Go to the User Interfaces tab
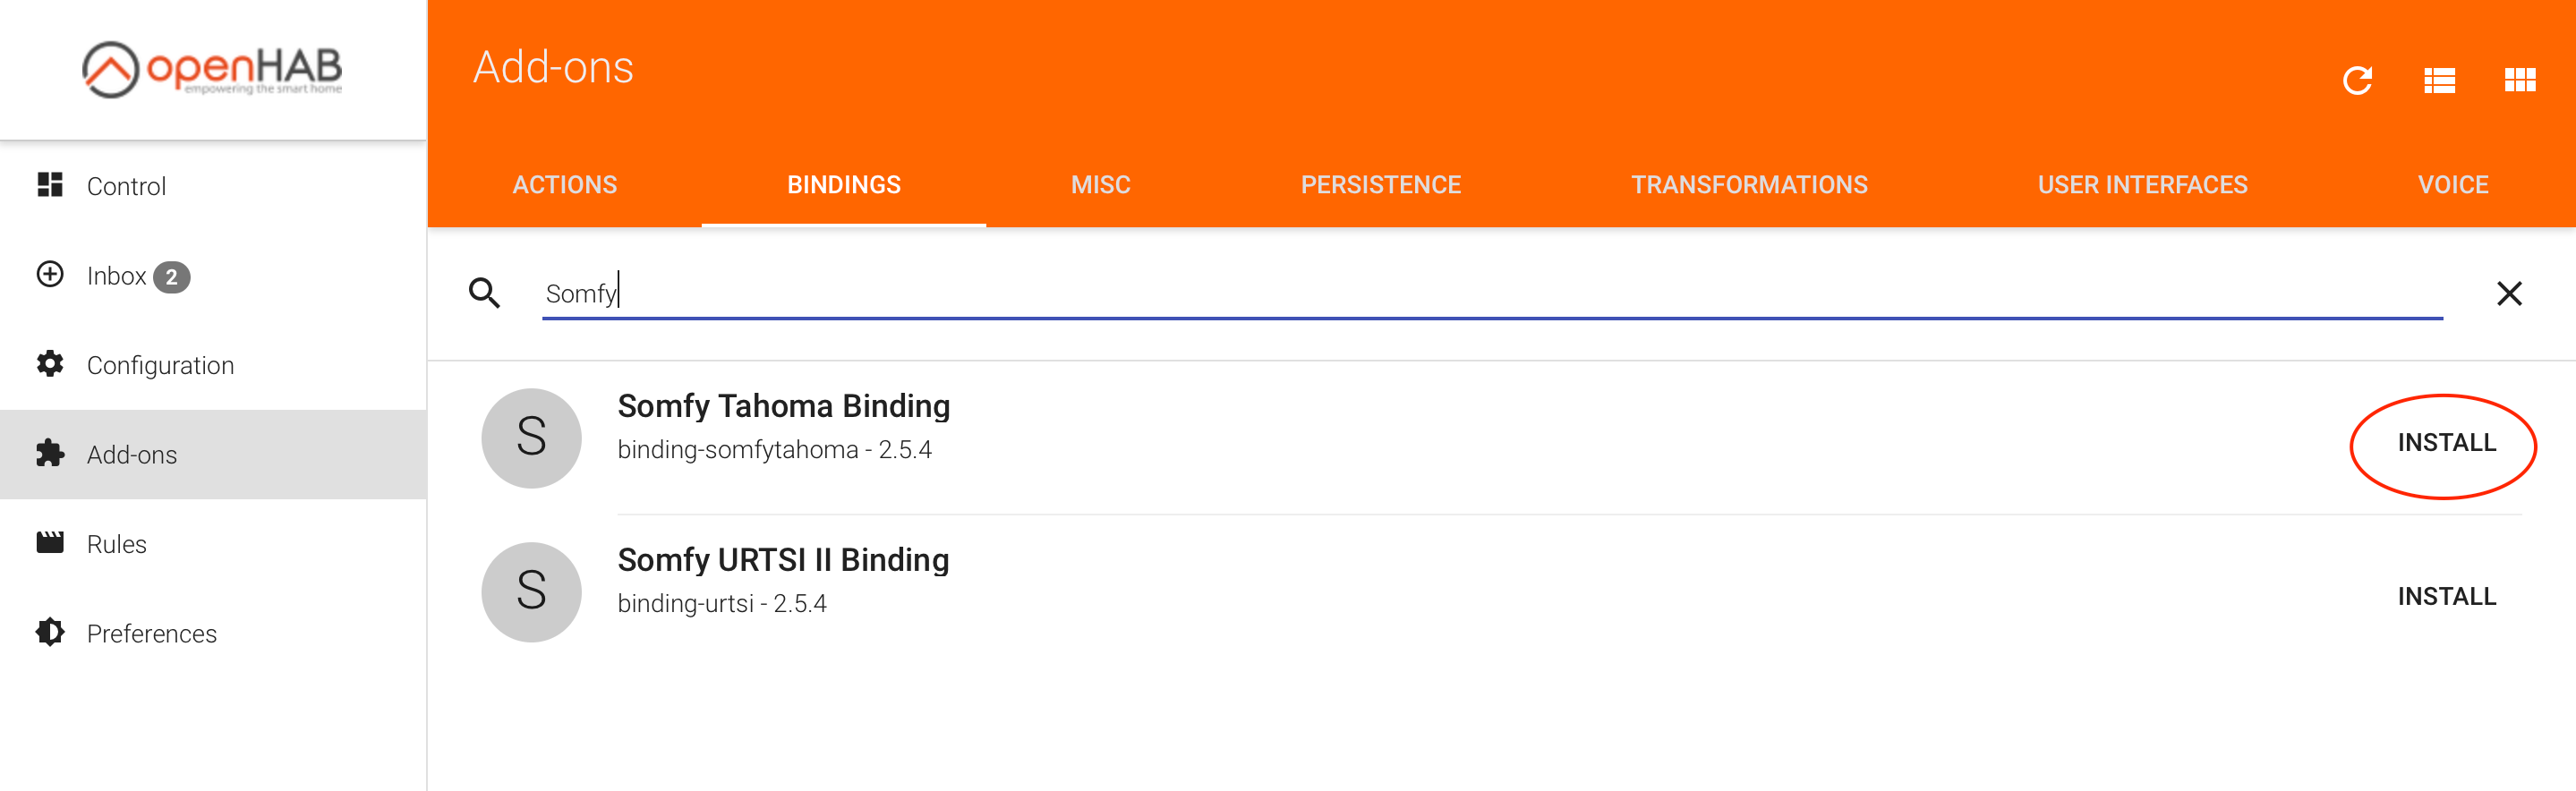The height and width of the screenshot is (791, 2576). (x=2142, y=185)
